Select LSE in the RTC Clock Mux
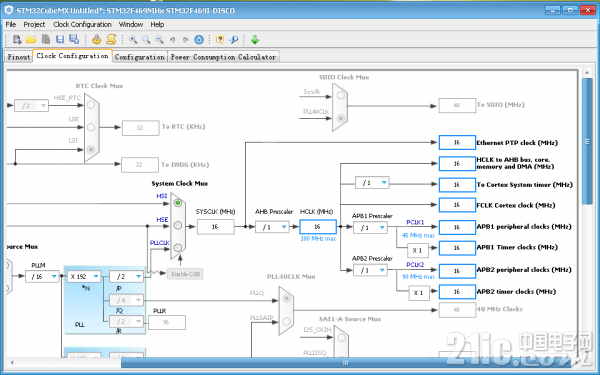This screenshot has width=600, height=375. [91, 127]
